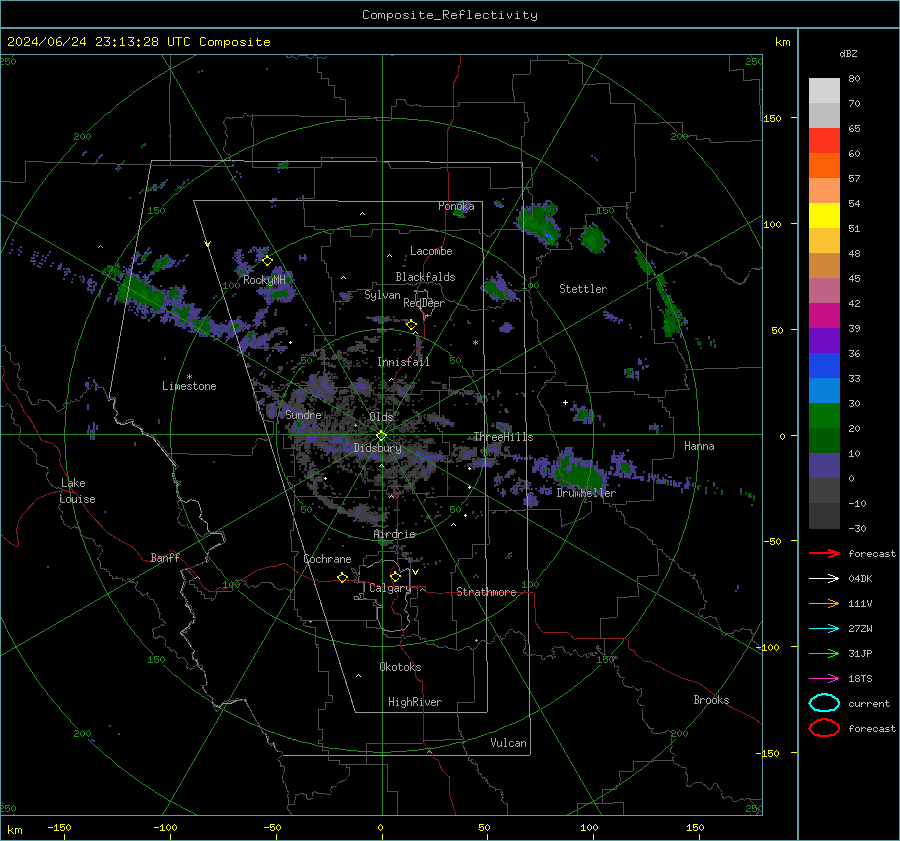Screen dimensions: 900x841
Task: Select the red 60–65 dBZ swatch
Action: 824,141
